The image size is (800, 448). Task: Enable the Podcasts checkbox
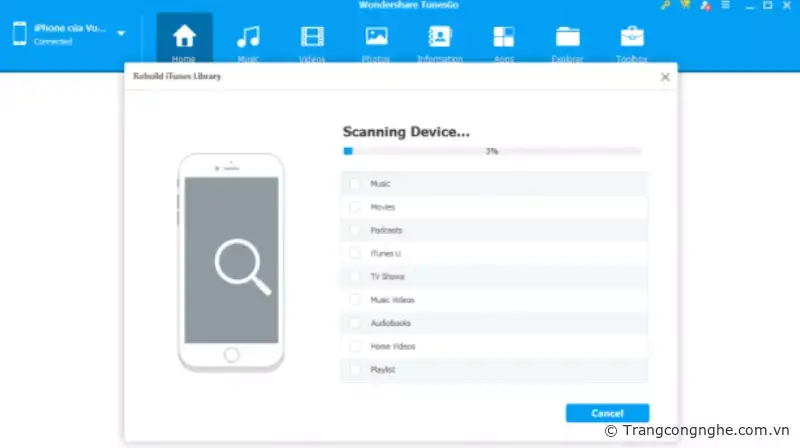pyautogui.click(x=354, y=230)
